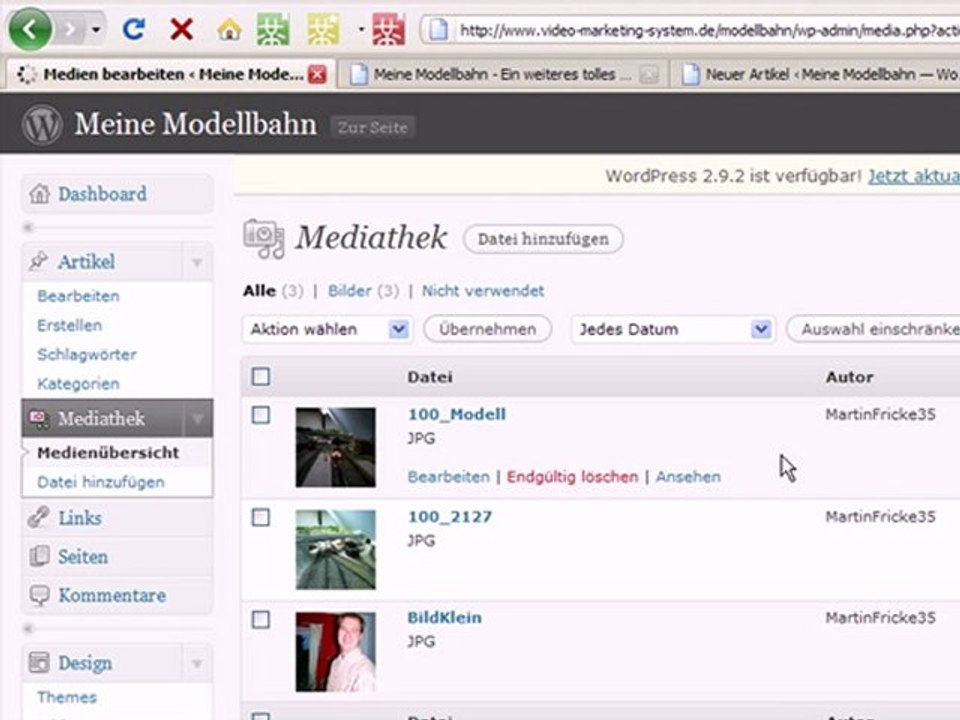Reload the page with the blue refresh icon

pyautogui.click(x=133, y=29)
